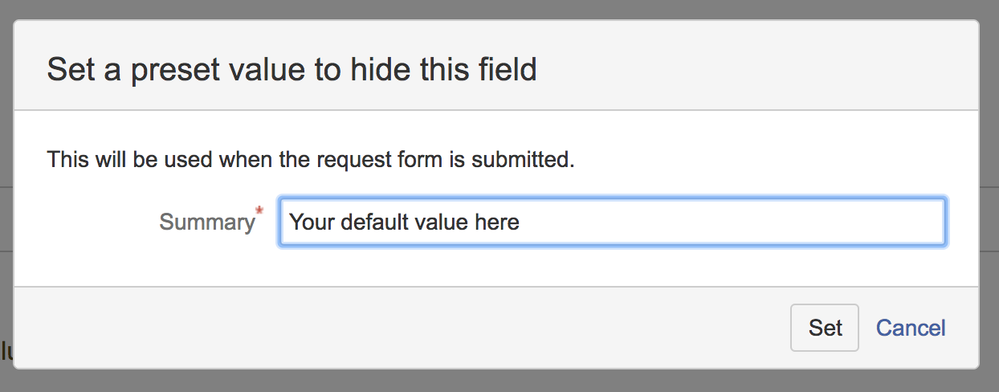Click the Summary field label
999x392 pixels.
click(206, 222)
